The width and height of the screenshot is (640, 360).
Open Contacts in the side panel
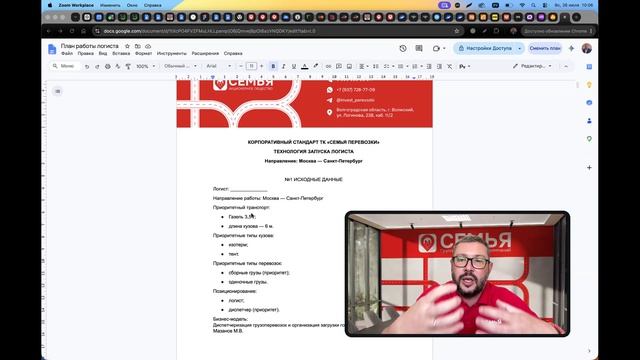(x=589, y=121)
